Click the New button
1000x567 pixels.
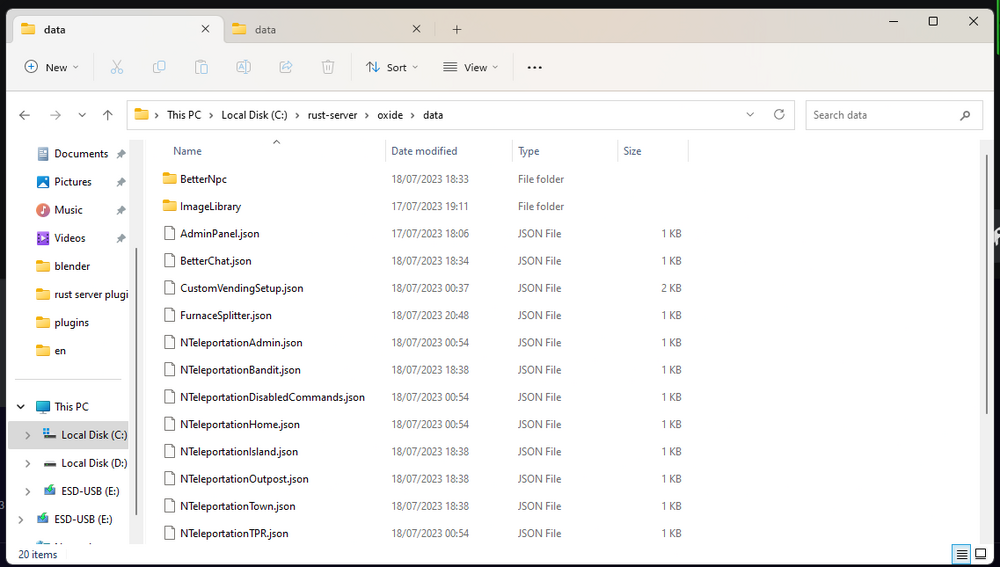tap(48, 67)
